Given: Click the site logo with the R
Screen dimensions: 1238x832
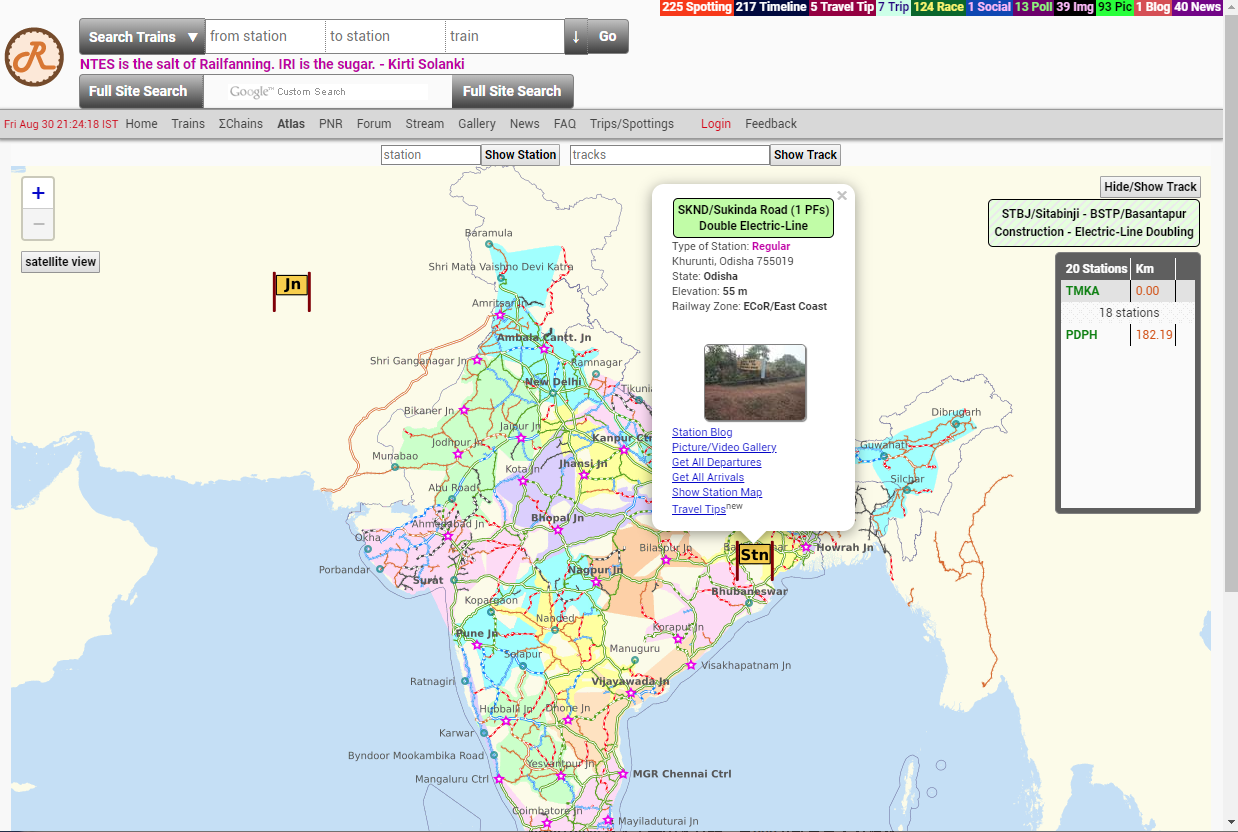Looking at the screenshot, I should point(34,57).
